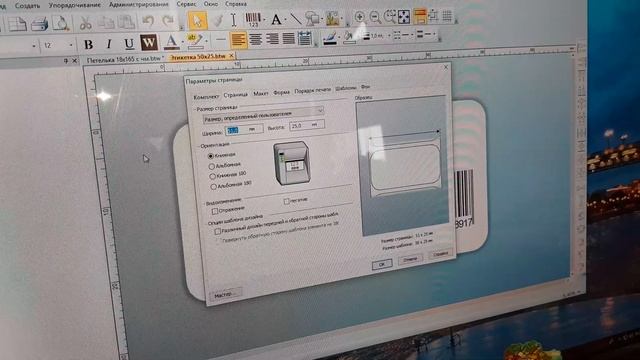Click the Undo arrow icon

pos(148,21)
